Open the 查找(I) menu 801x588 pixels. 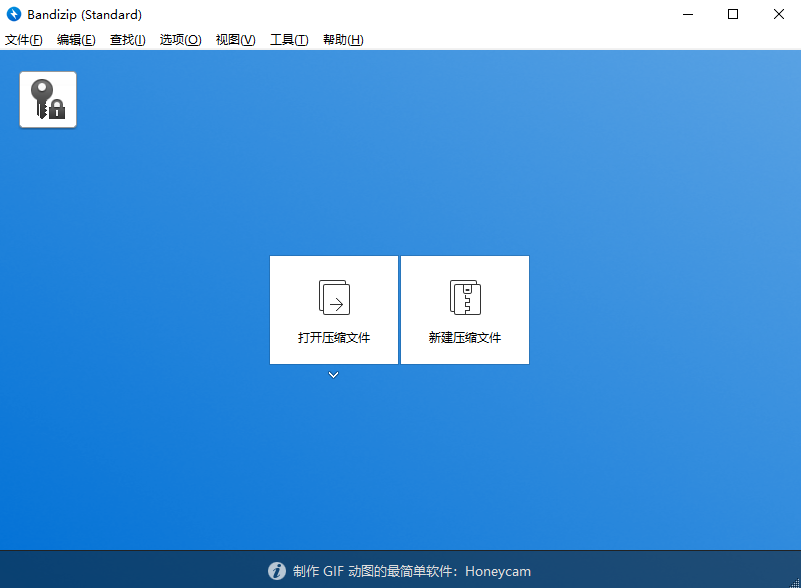pos(127,39)
